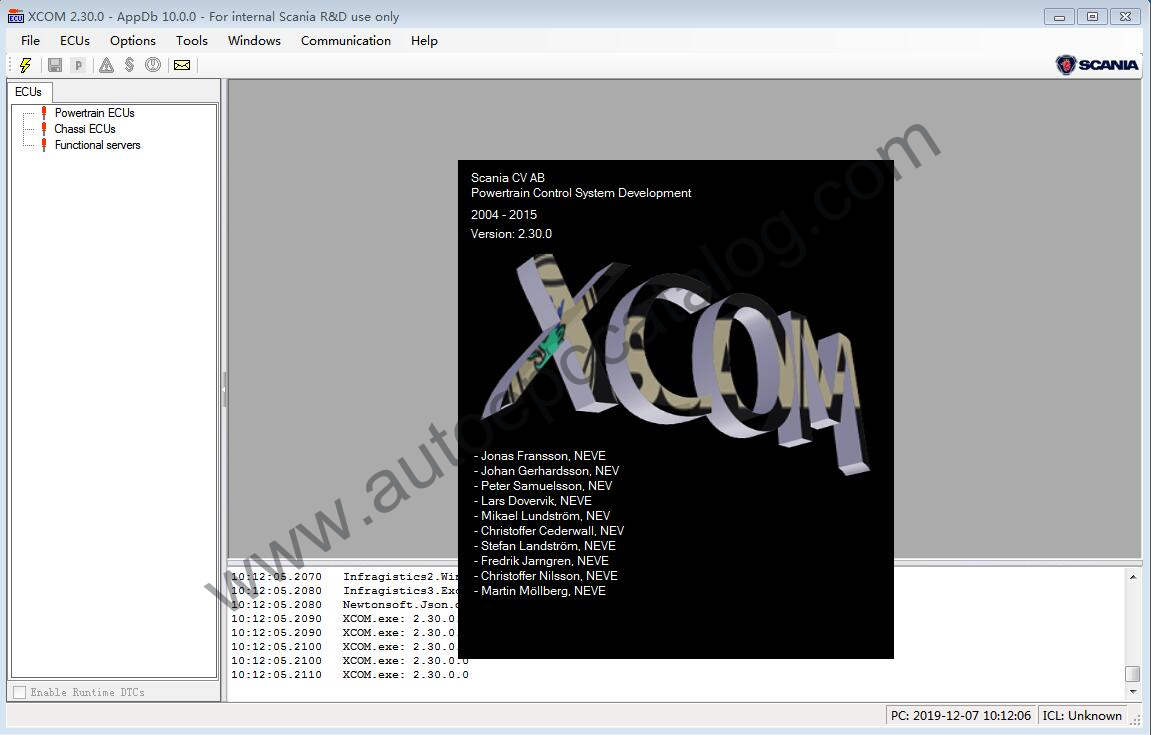Click the Version: 2.30.0 text on splash
The image size is (1151, 735).
pyautogui.click(x=512, y=233)
